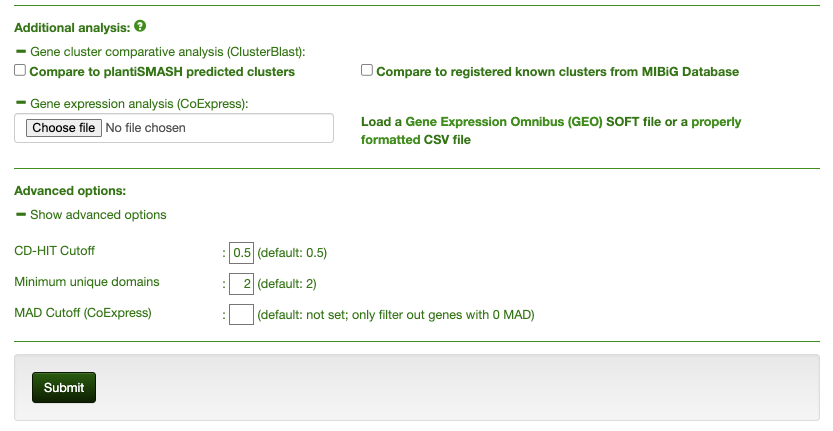Screen dimensions: 833x431
Task: Click the Choose file button
Action: coord(64,128)
